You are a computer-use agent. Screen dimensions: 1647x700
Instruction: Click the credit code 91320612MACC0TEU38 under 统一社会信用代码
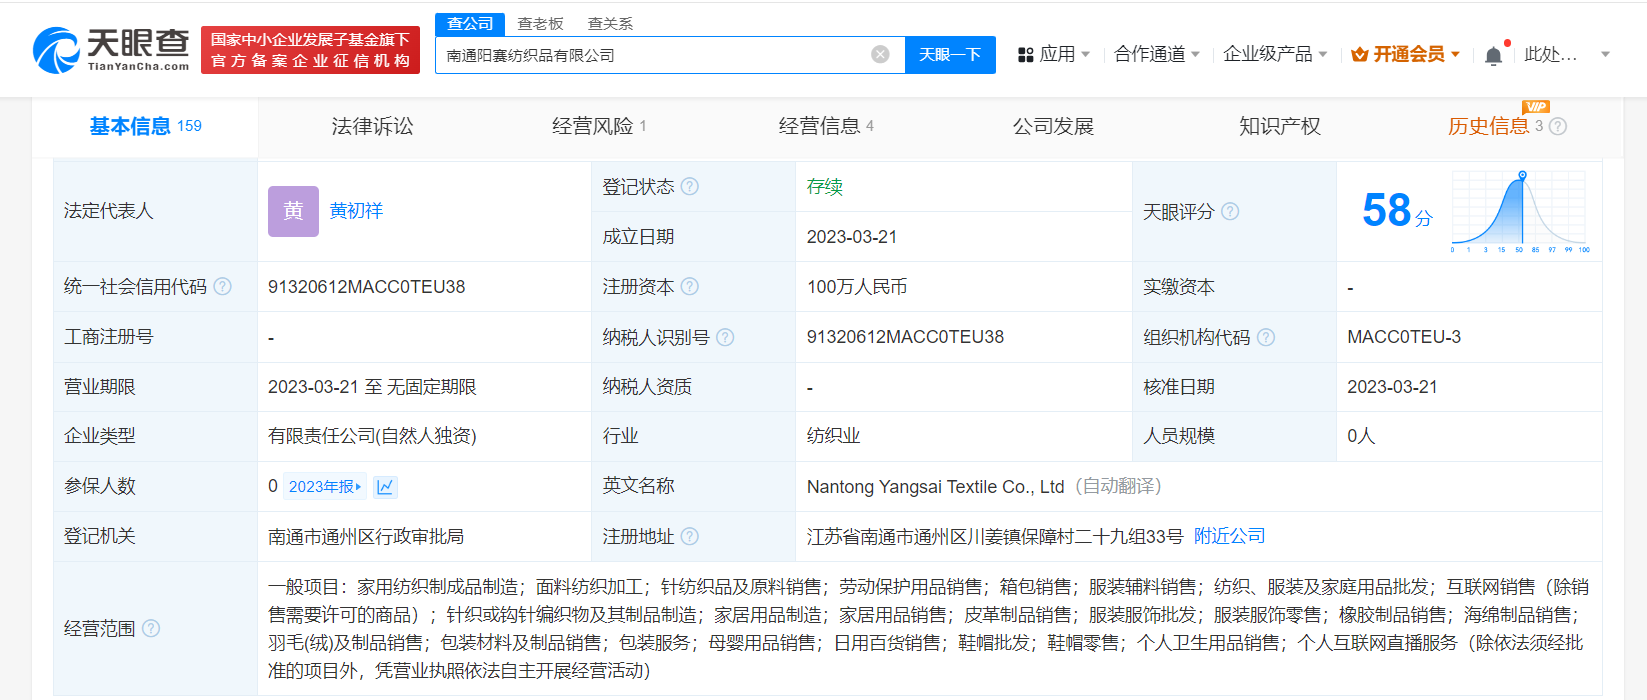(366, 287)
